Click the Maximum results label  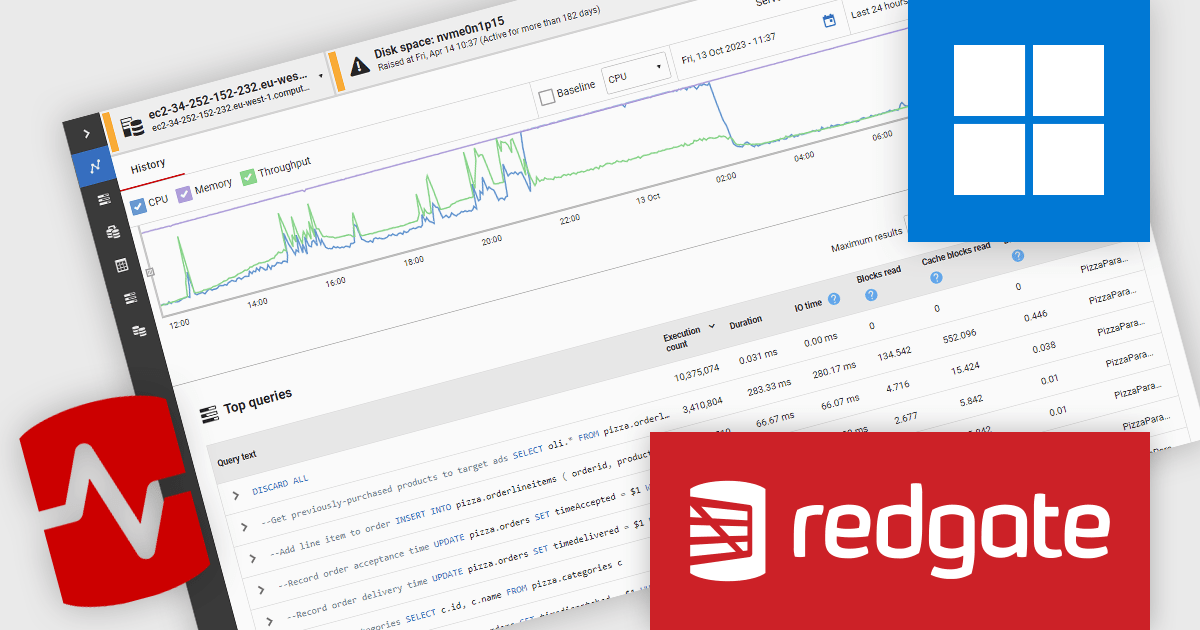click(x=866, y=239)
